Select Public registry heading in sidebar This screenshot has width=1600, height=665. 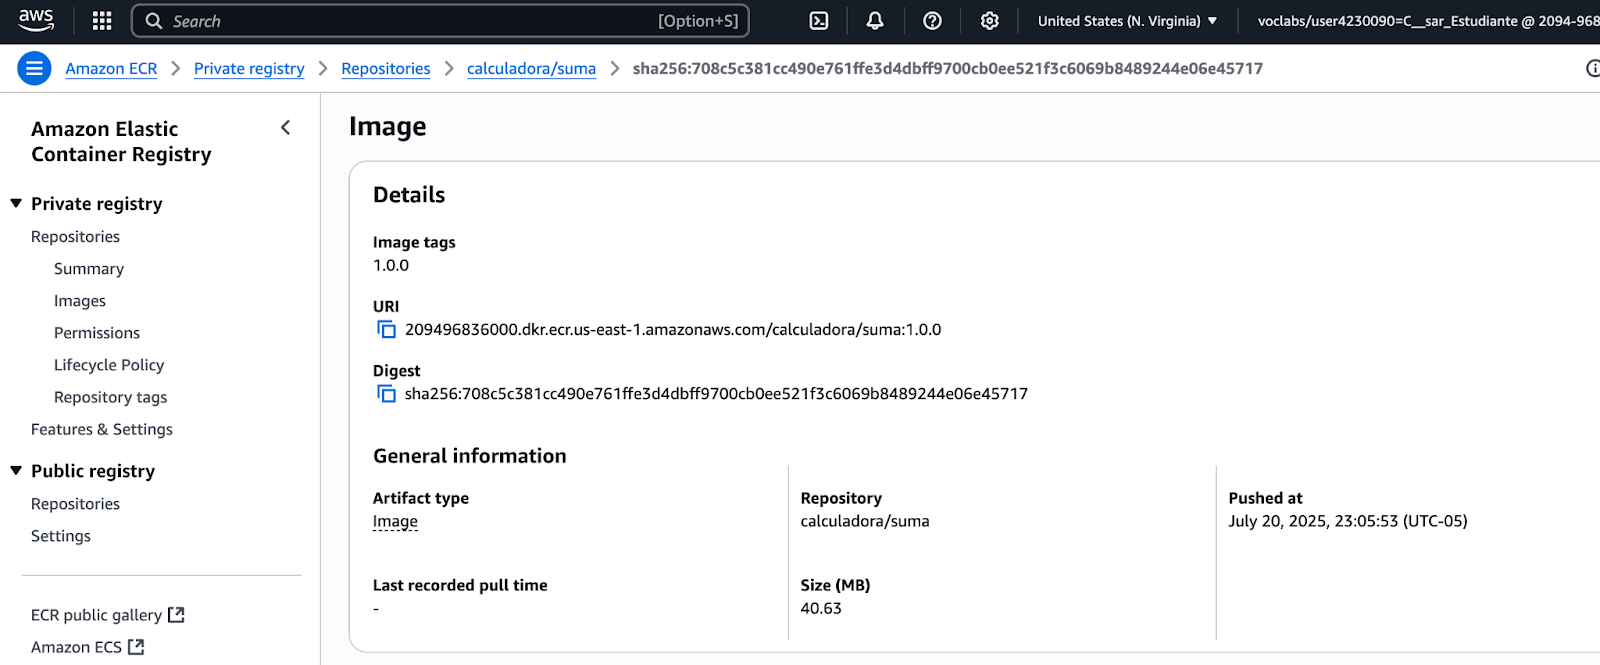tap(93, 470)
